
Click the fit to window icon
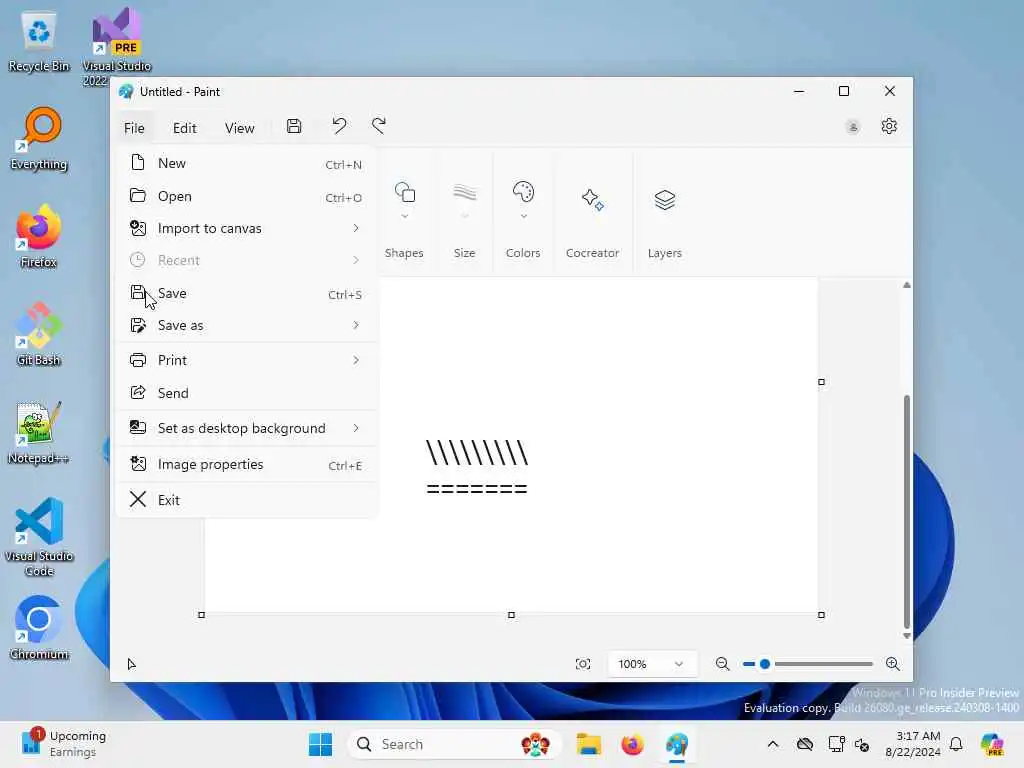(x=583, y=664)
